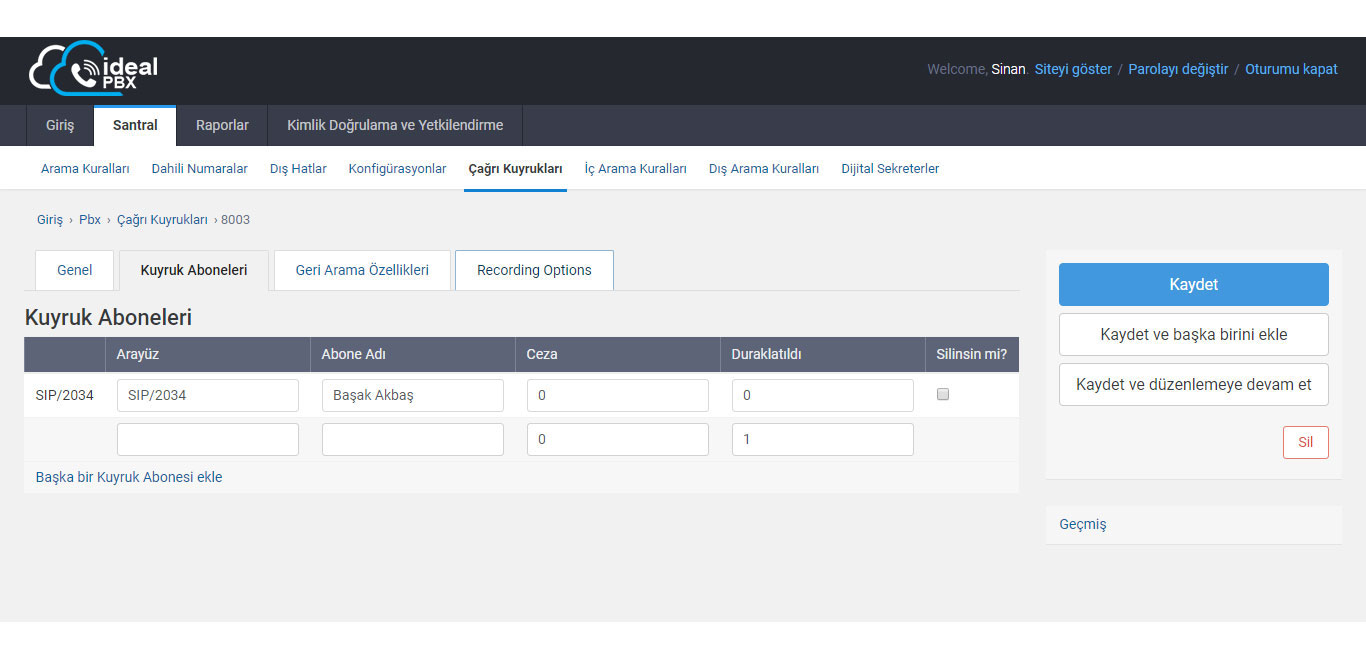Open the Recording Options tab
This screenshot has height=660, width=1366.
534,270
